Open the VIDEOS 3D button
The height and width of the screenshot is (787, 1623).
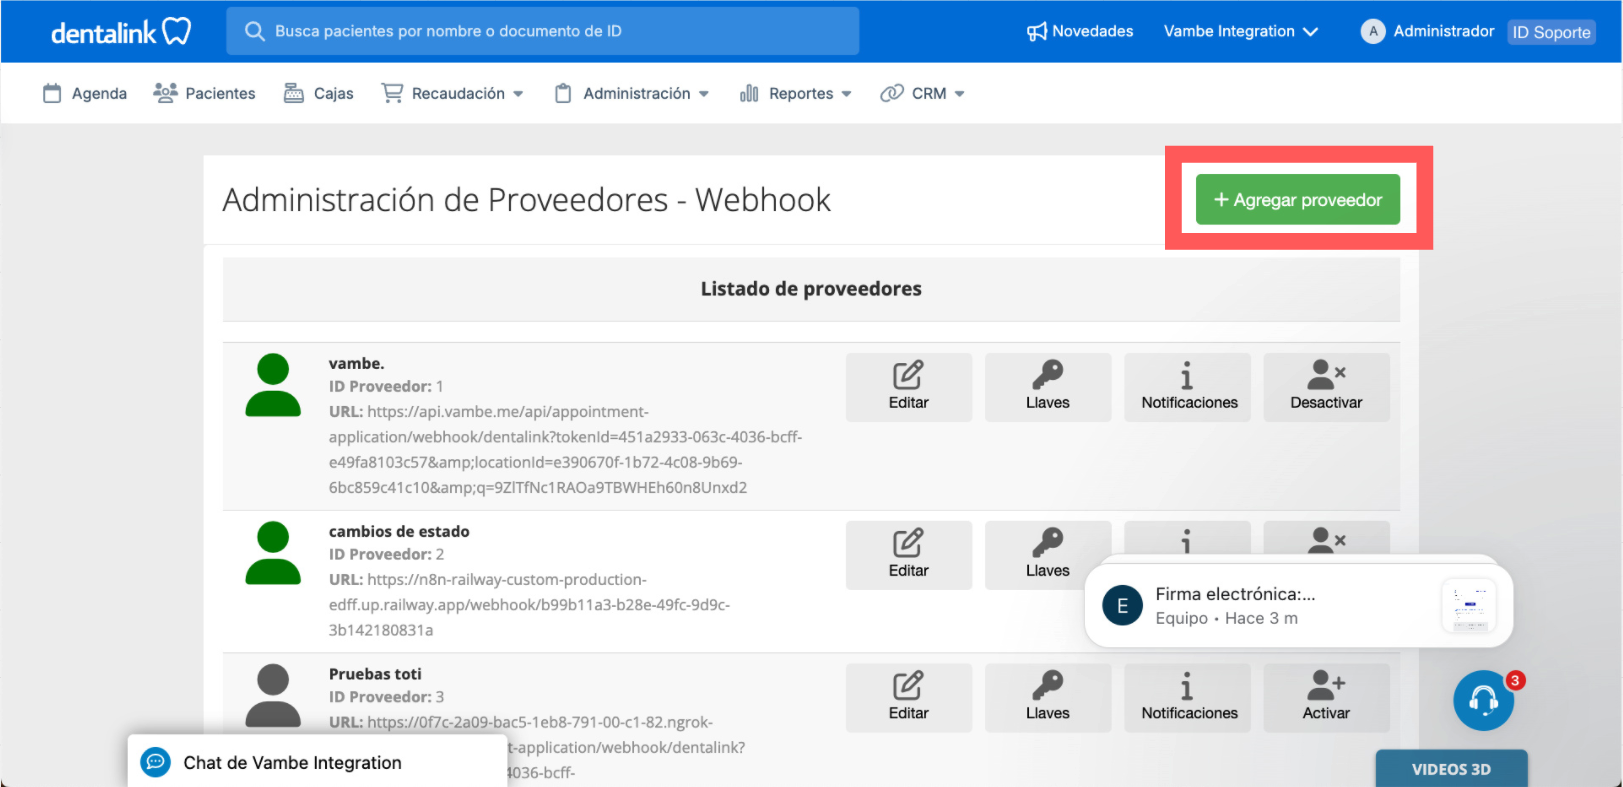(1451, 769)
